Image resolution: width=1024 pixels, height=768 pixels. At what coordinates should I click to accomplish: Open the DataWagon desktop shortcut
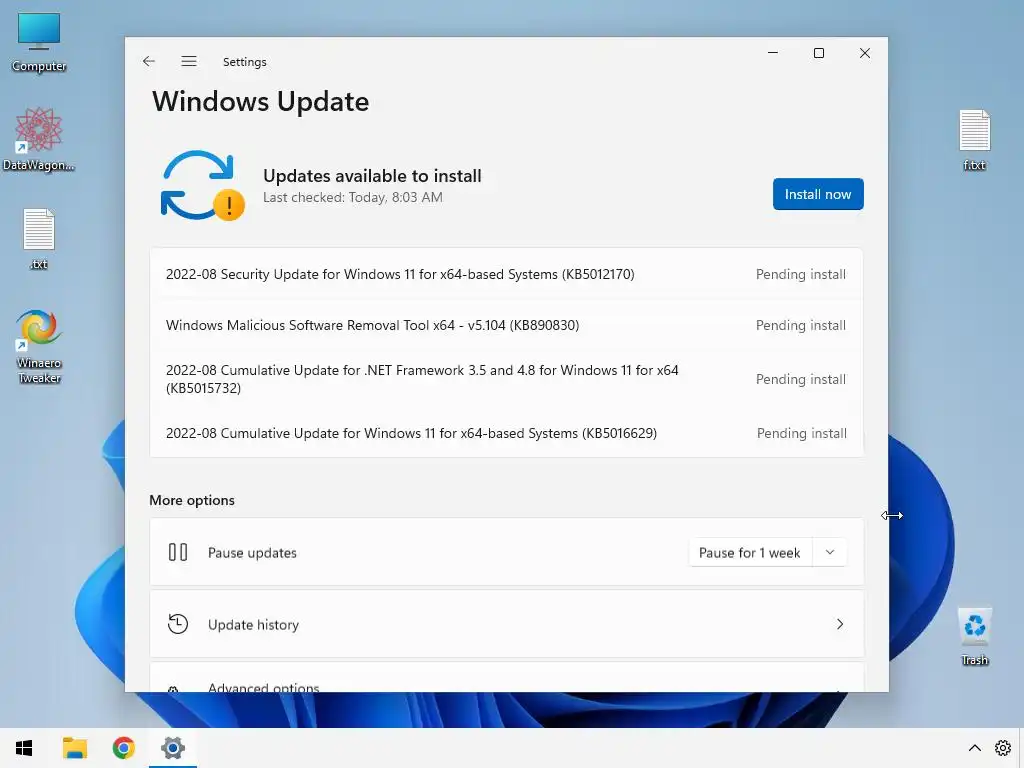click(x=39, y=140)
